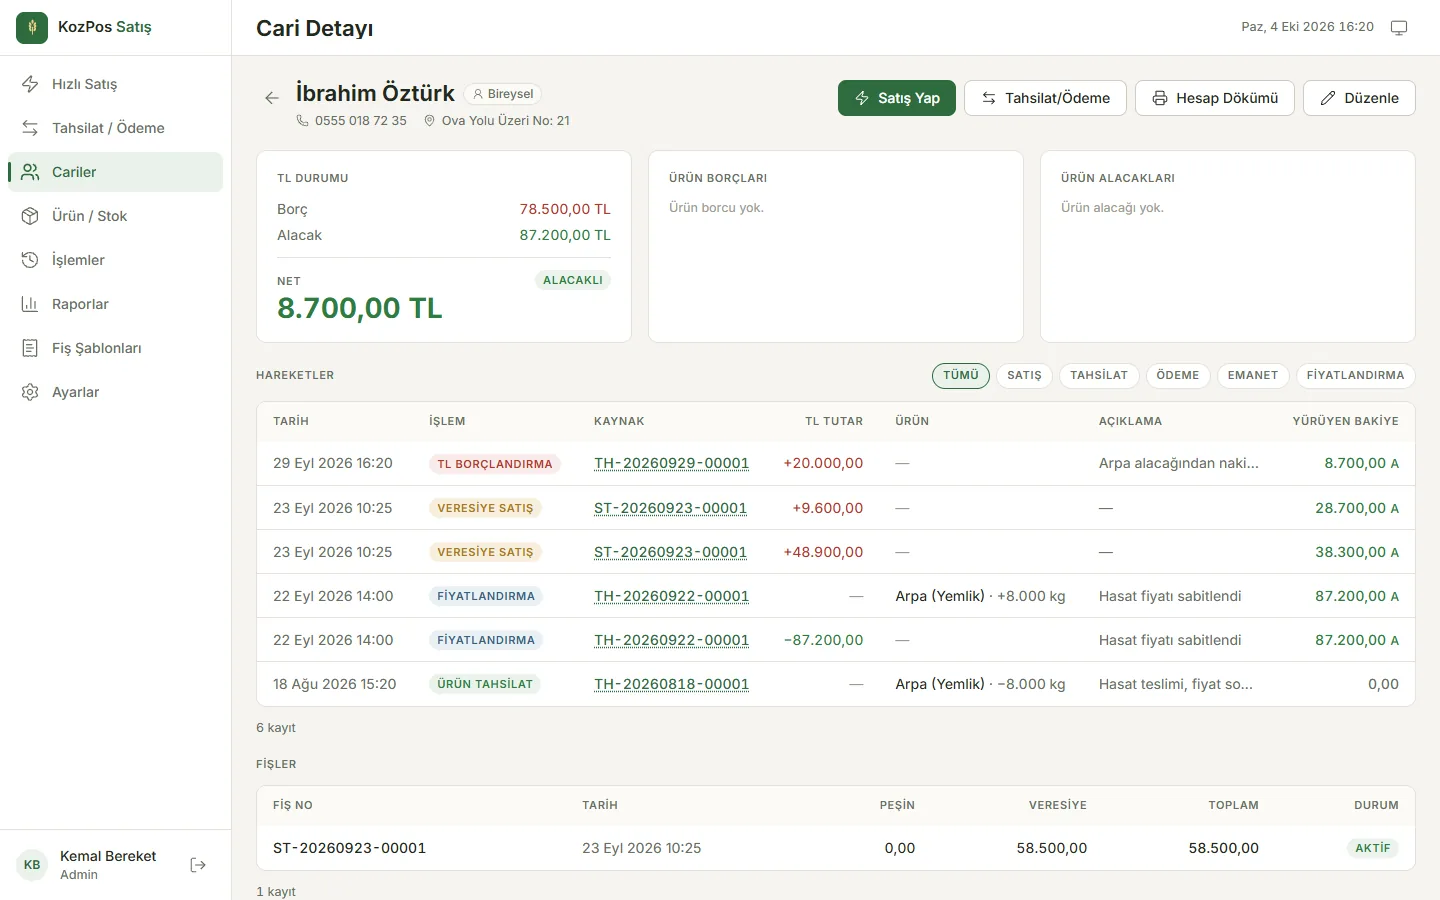Filter movements by SATIŞ
This screenshot has width=1440, height=900.
(x=1024, y=375)
